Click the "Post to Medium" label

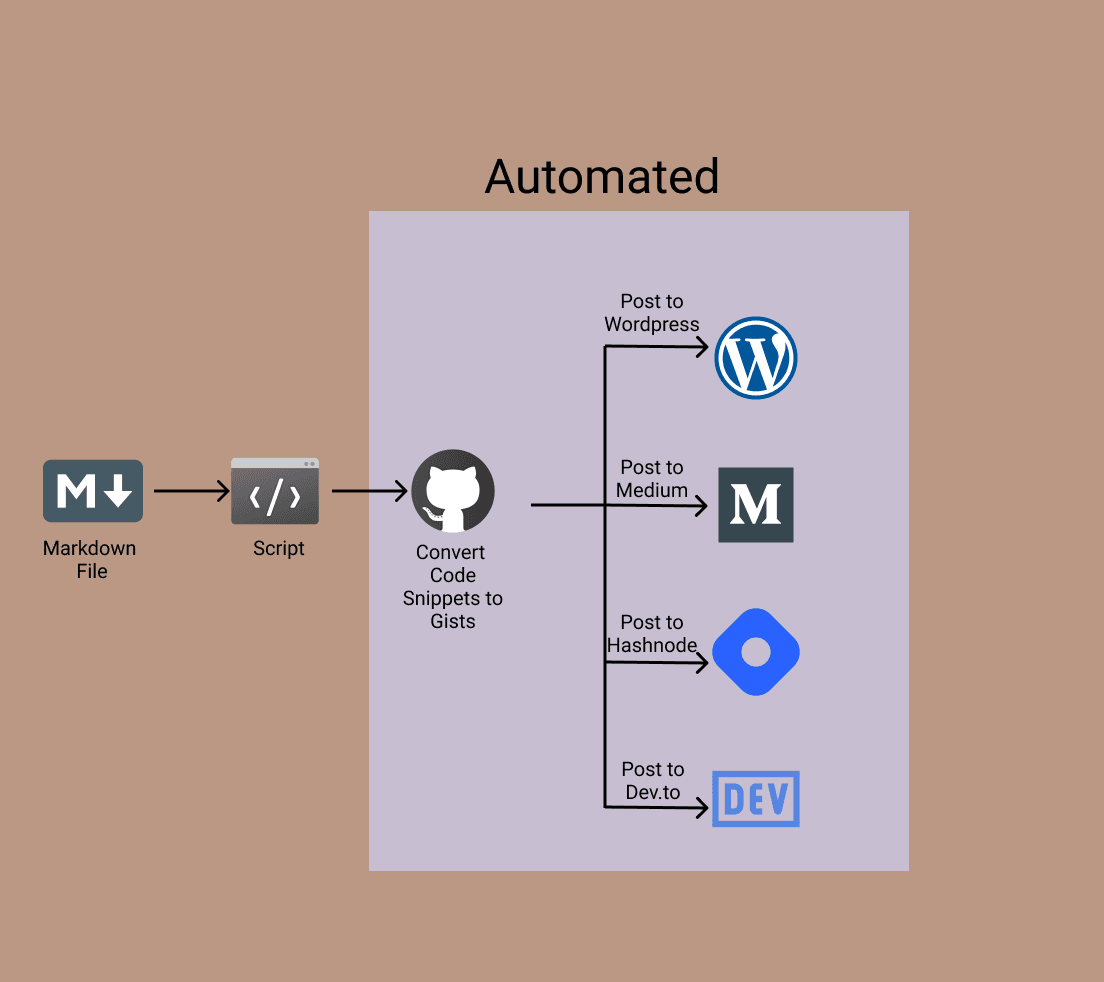[652, 479]
